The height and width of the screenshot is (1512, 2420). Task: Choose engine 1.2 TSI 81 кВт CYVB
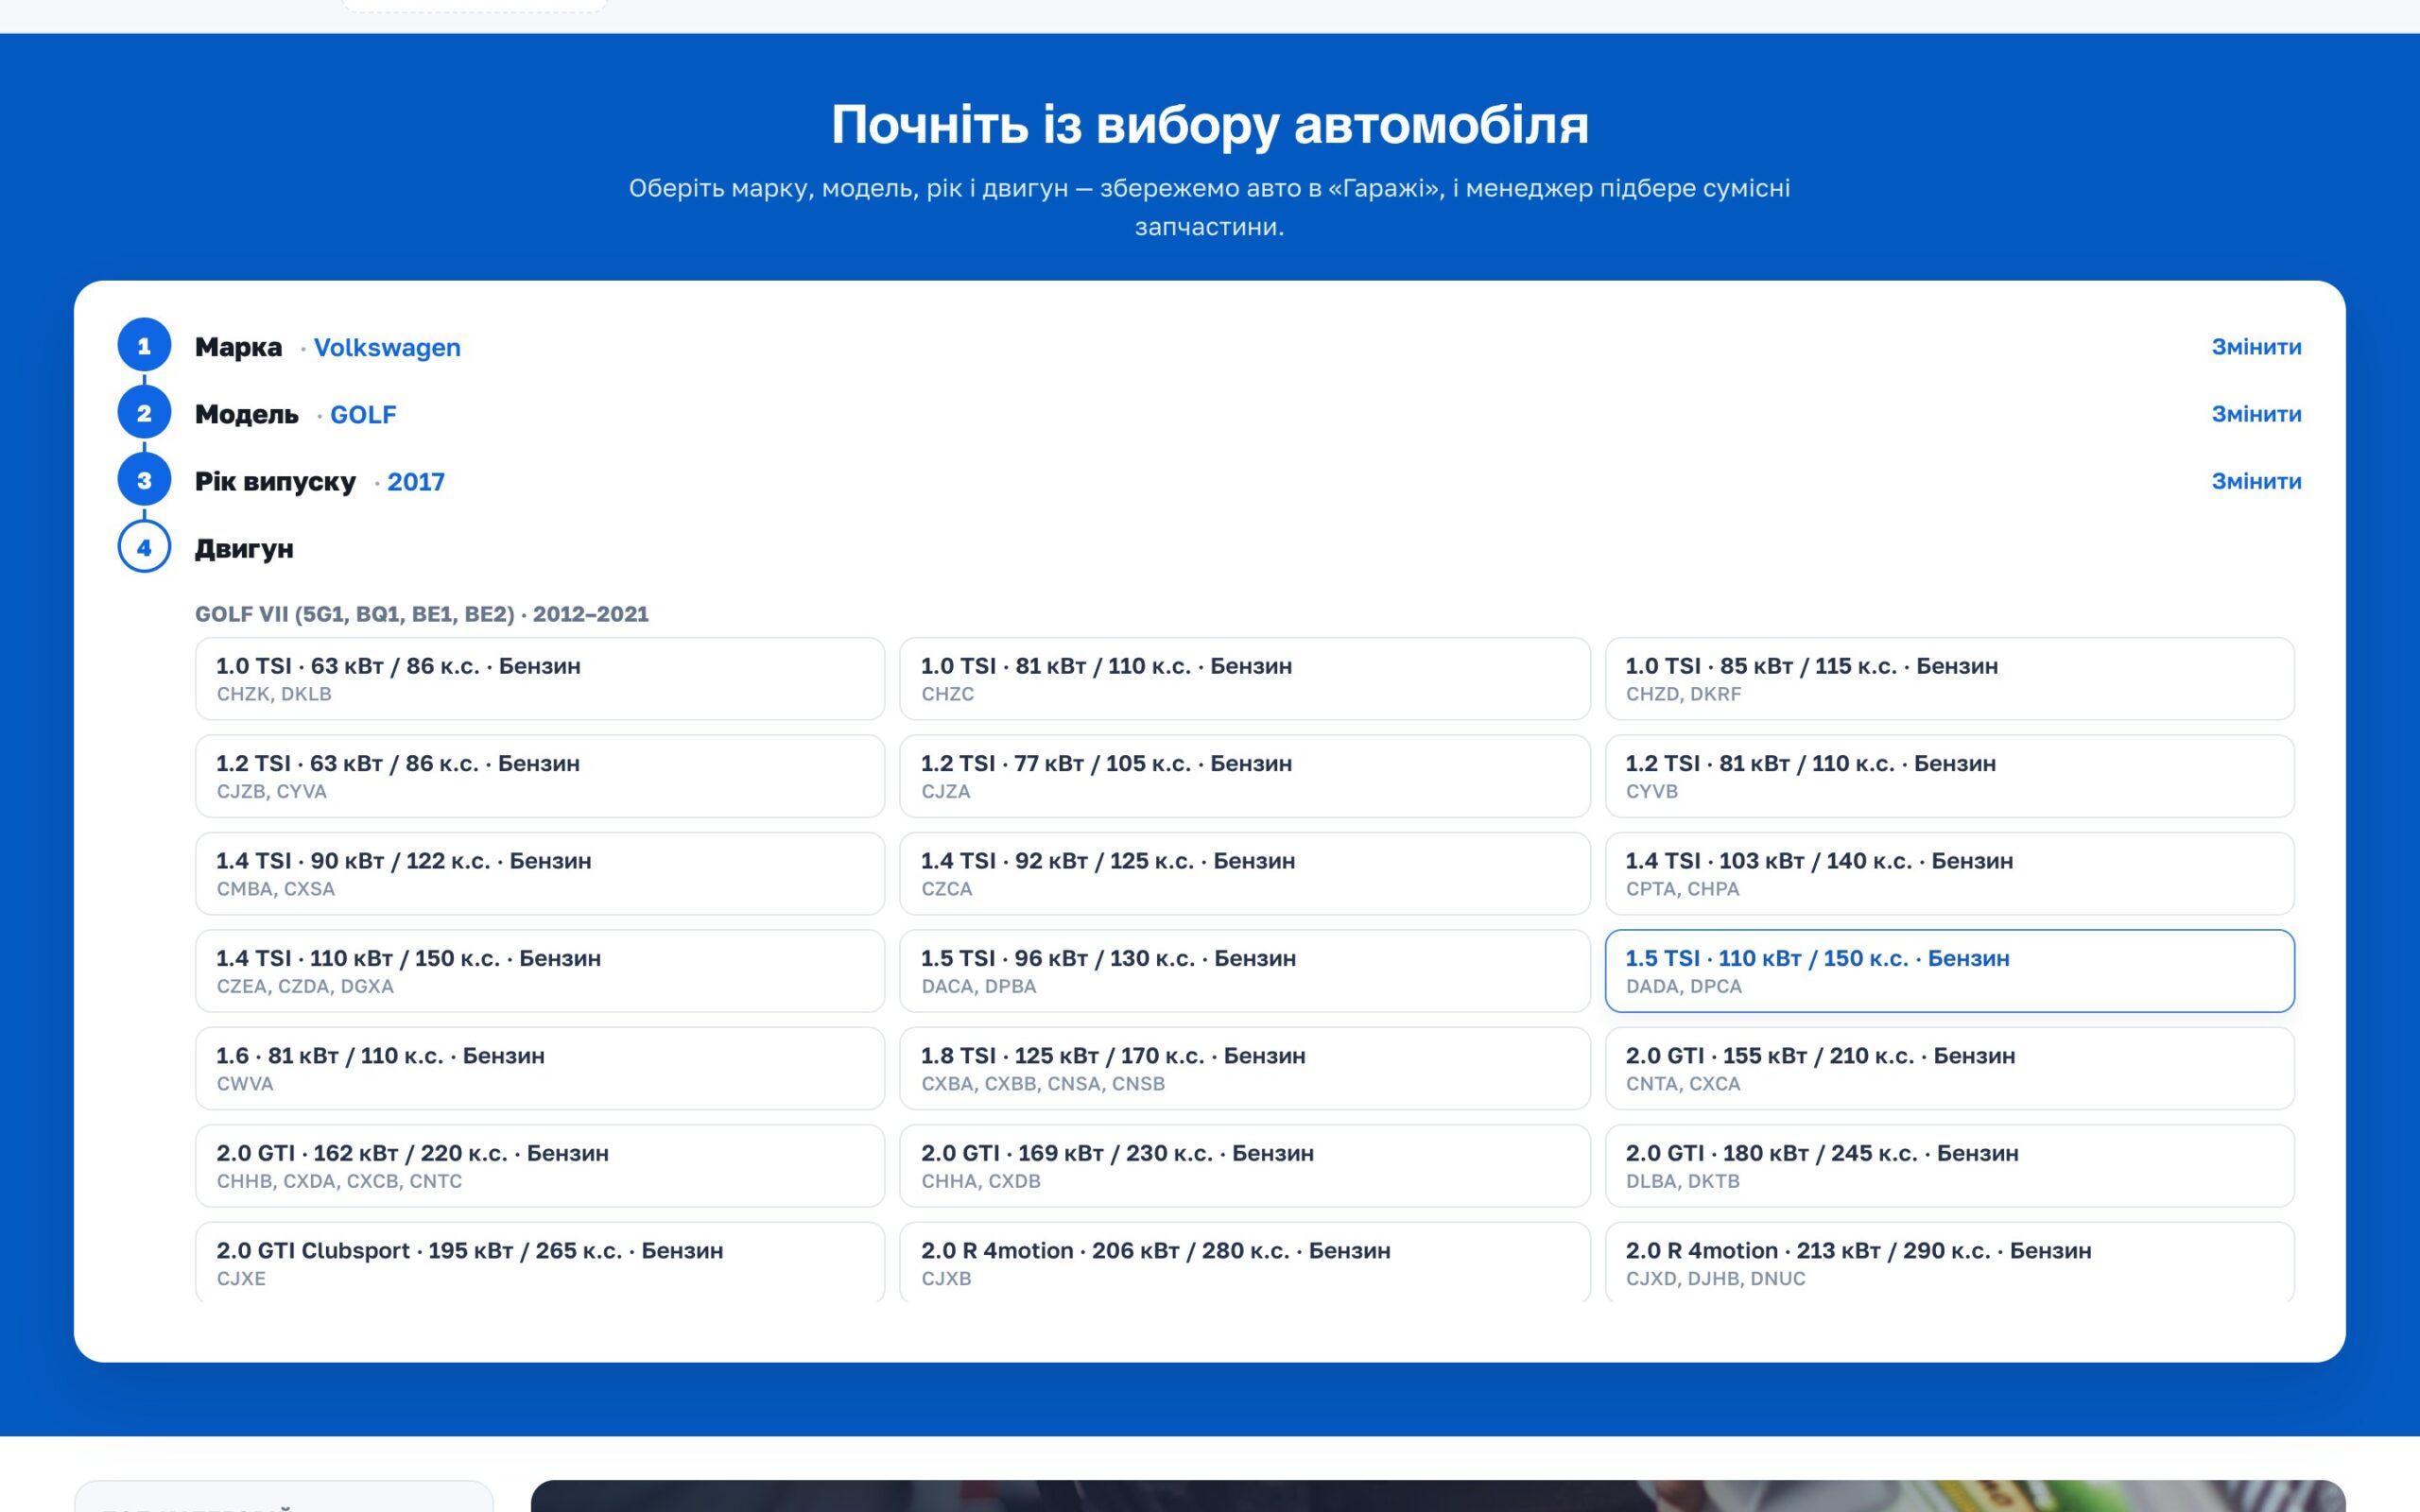click(x=1949, y=776)
